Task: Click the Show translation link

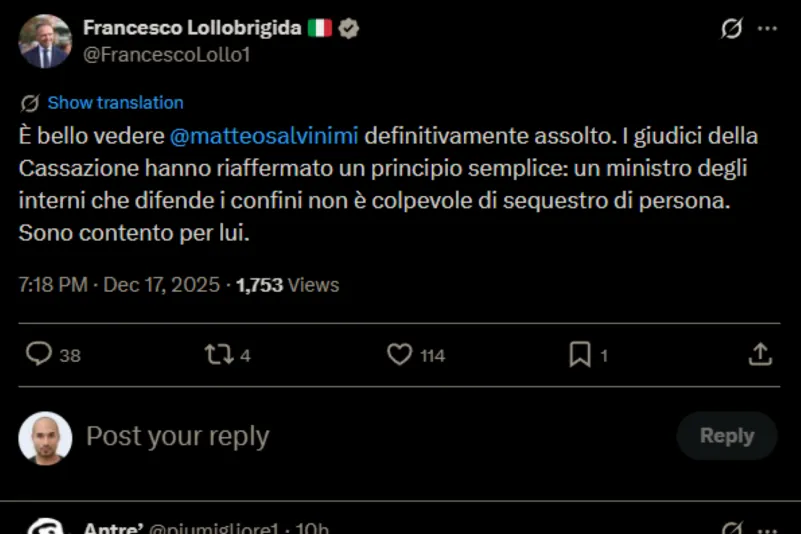Action: [x=115, y=102]
